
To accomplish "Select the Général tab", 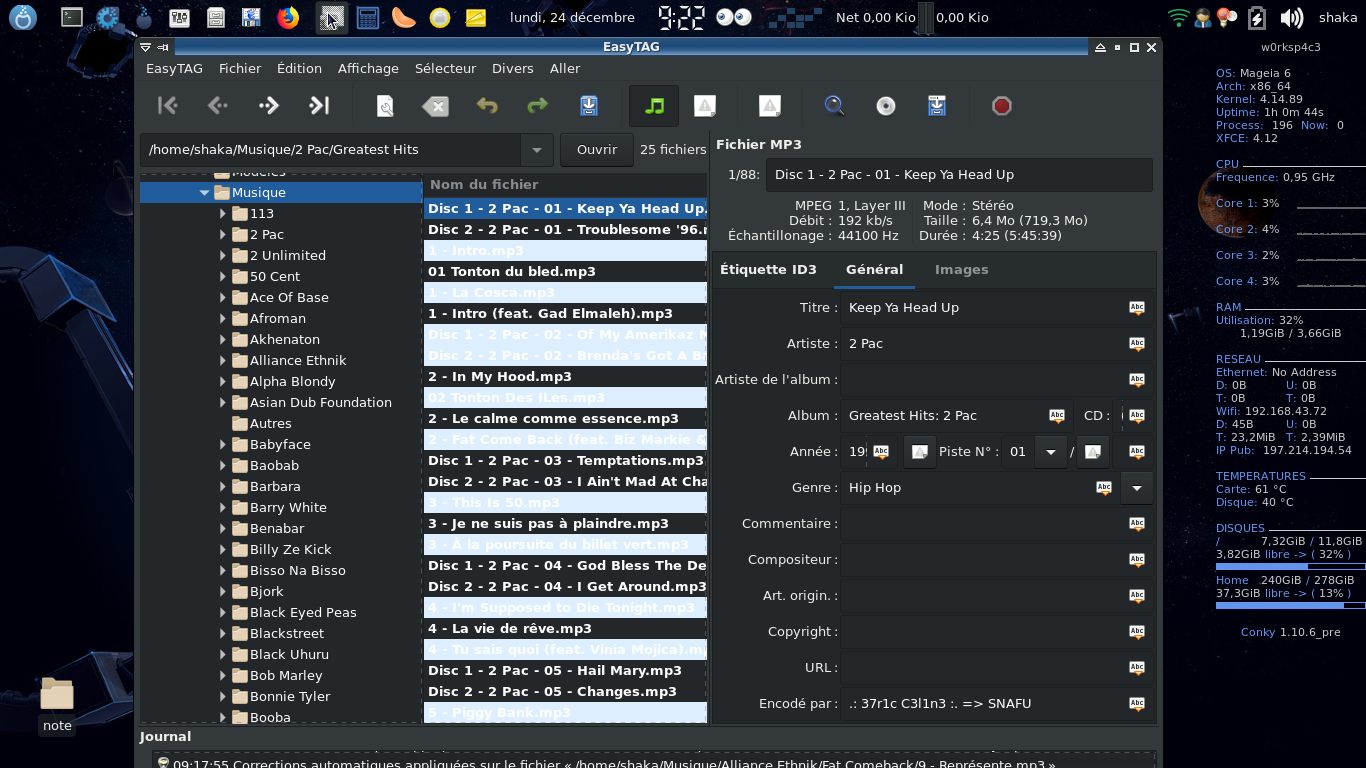I will (874, 270).
